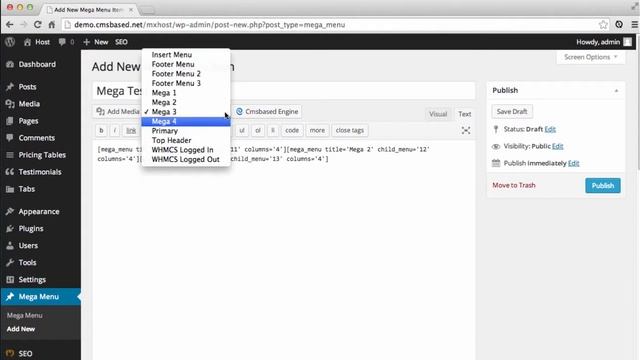Open Pages section
The height and width of the screenshot is (360, 640).
point(28,121)
